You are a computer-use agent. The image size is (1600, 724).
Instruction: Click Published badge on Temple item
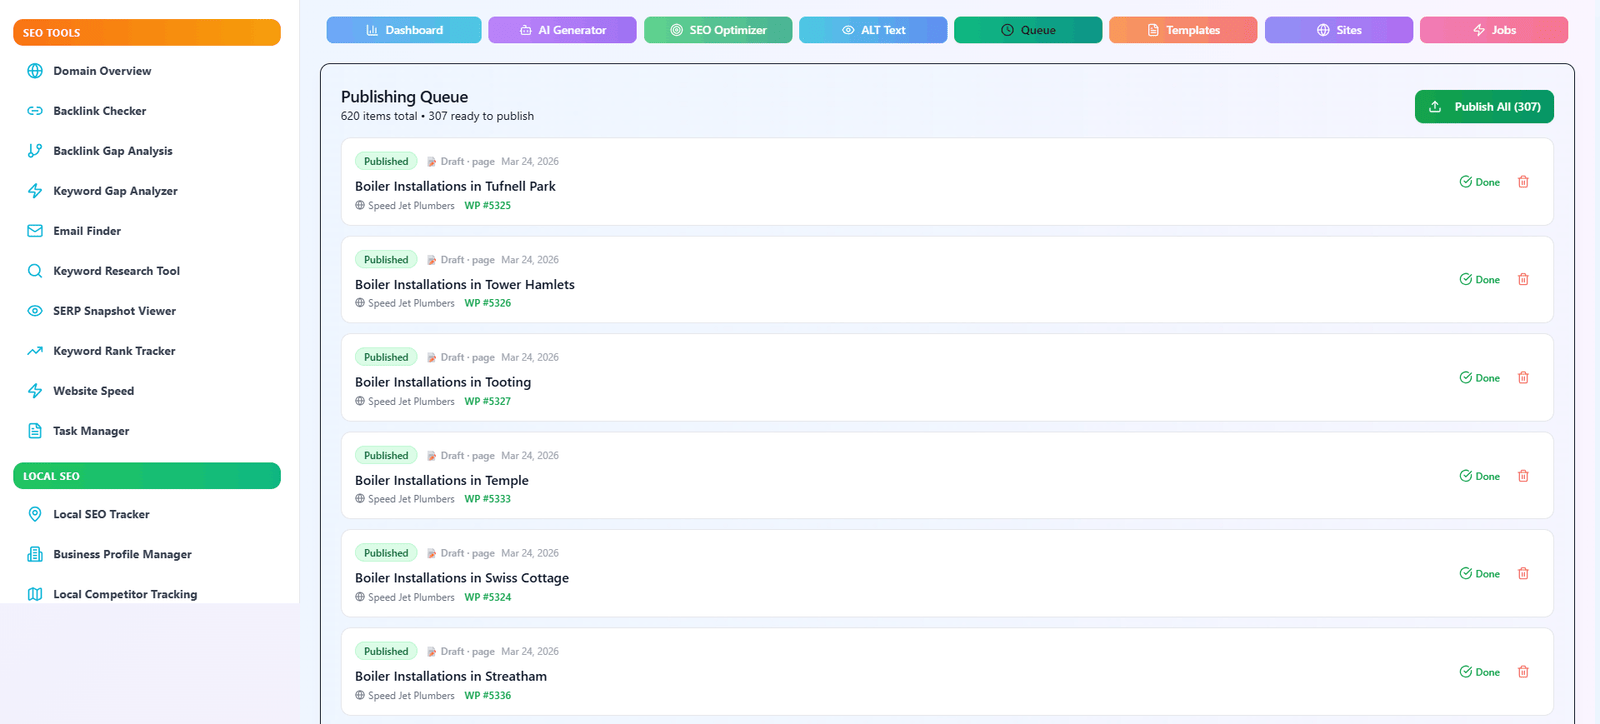pyautogui.click(x=386, y=455)
